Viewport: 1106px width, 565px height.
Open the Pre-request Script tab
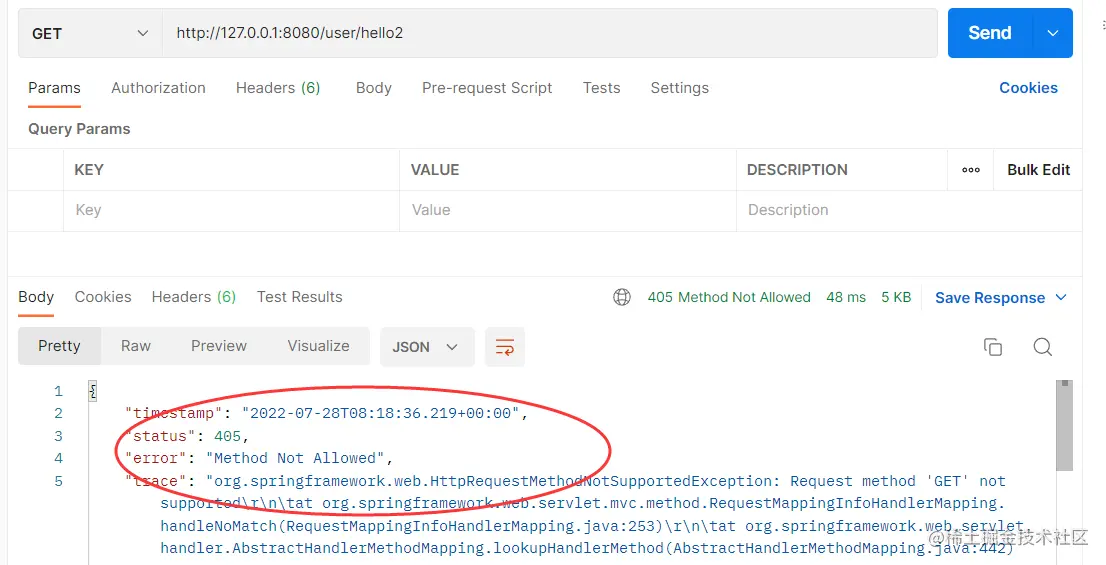click(x=487, y=88)
